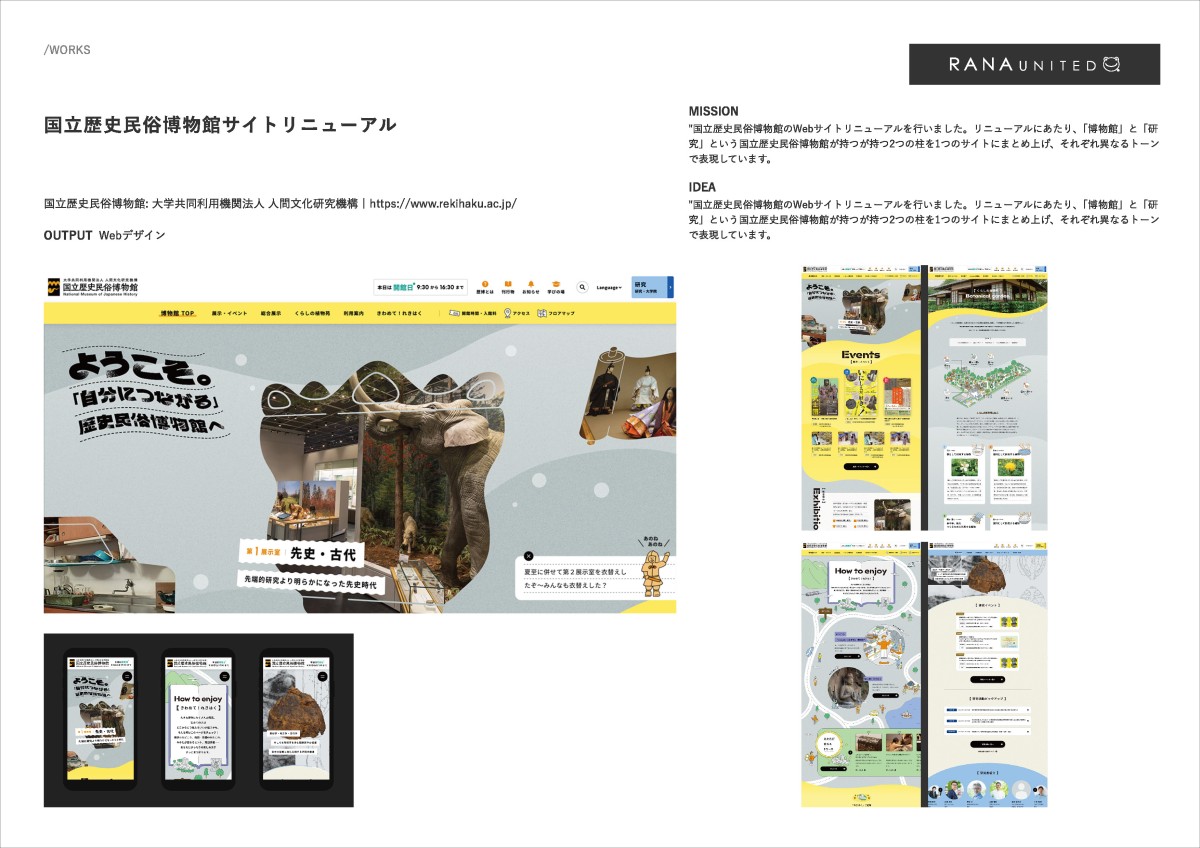Open the desktop page thumbnail with rock artifact
Screen dimensions: 1200x848
pos(988,675)
